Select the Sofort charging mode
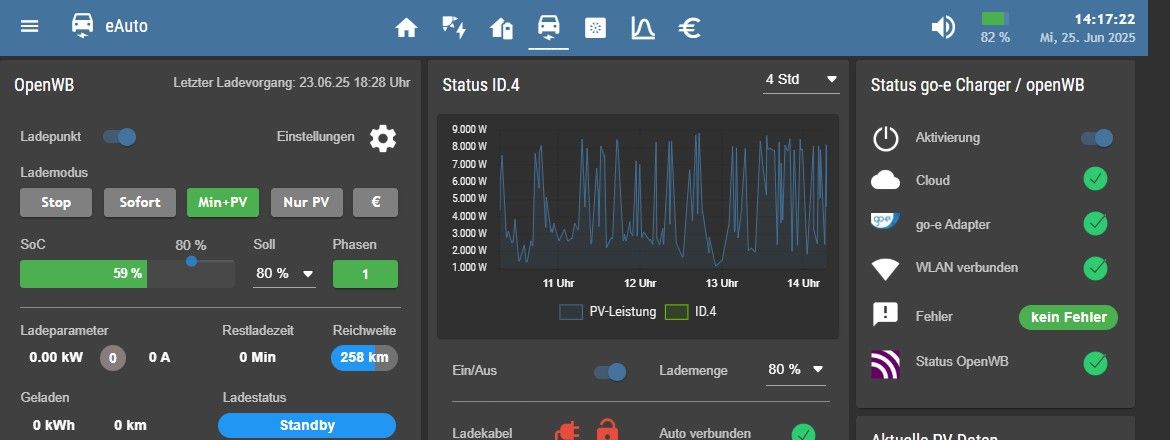This screenshot has width=1170, height=440. [x=140, y=202]
